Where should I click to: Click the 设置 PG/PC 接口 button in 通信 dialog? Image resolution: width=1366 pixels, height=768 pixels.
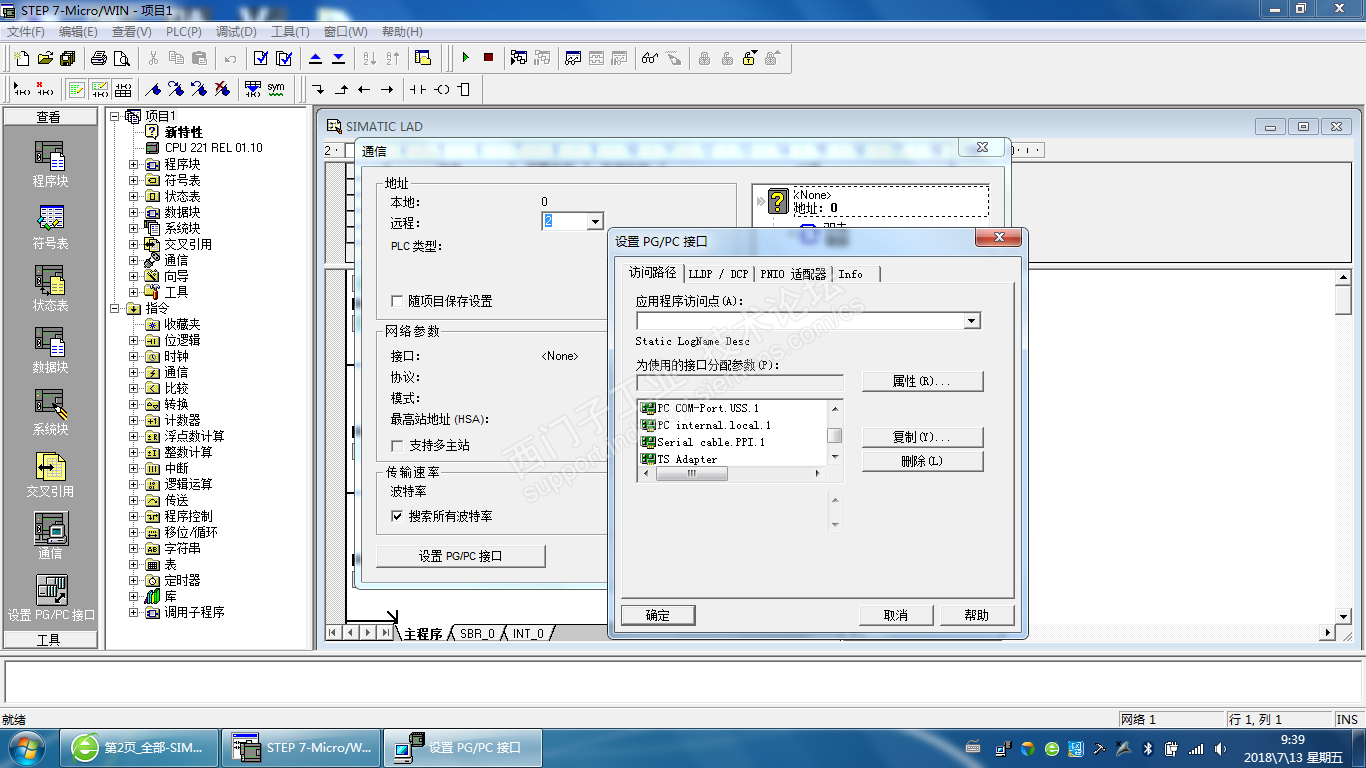[461, 556]
